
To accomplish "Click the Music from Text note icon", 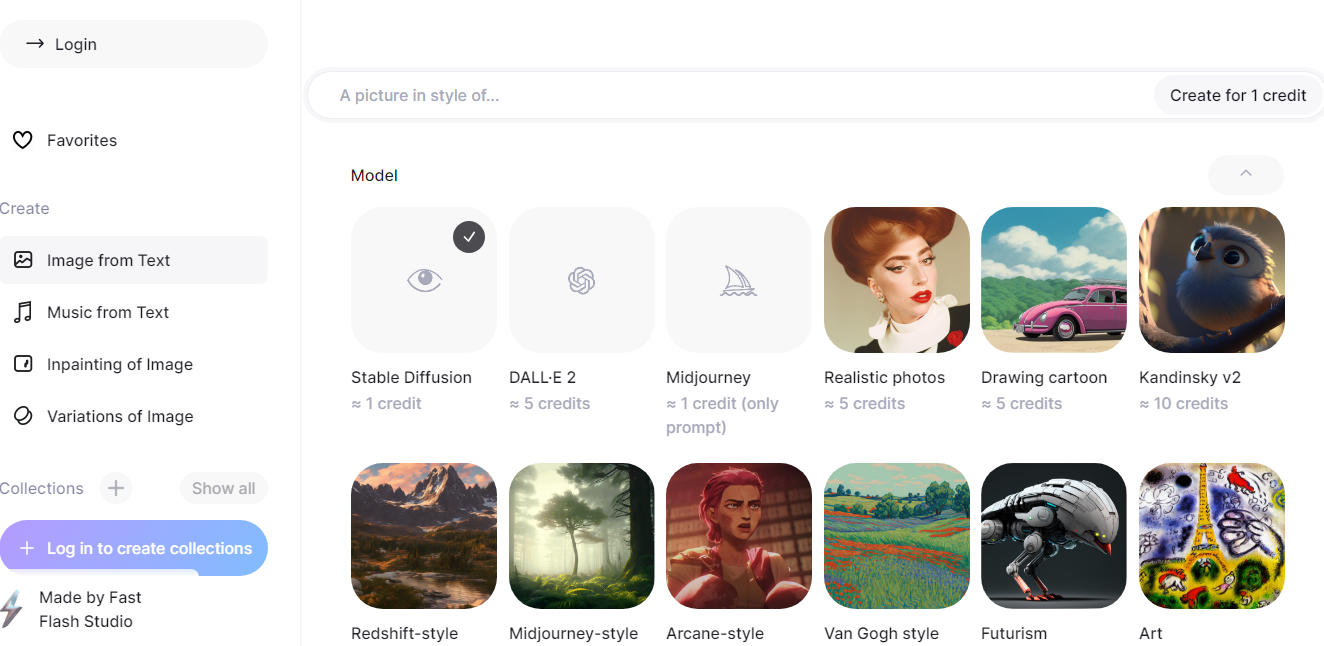I will [x=22, y=312].
